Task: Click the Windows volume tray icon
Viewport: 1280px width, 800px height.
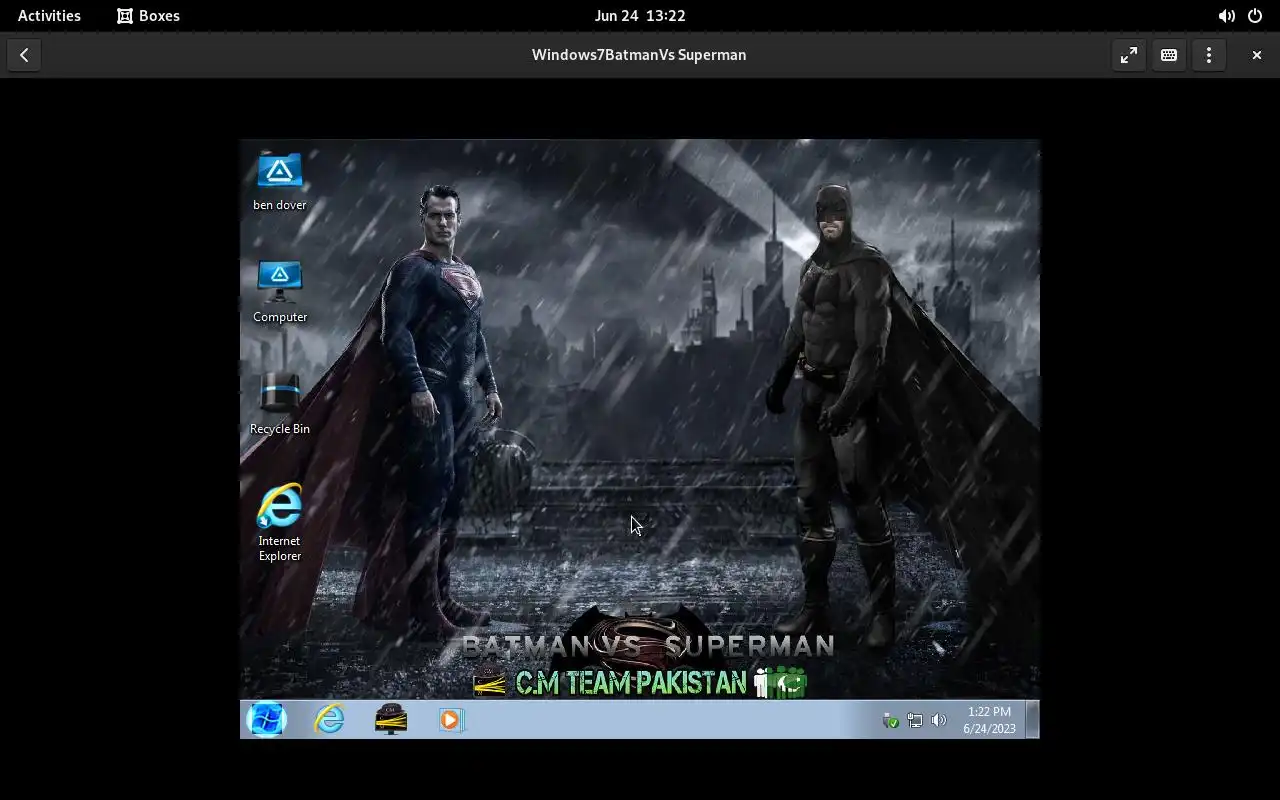Action: click(938, 720)
